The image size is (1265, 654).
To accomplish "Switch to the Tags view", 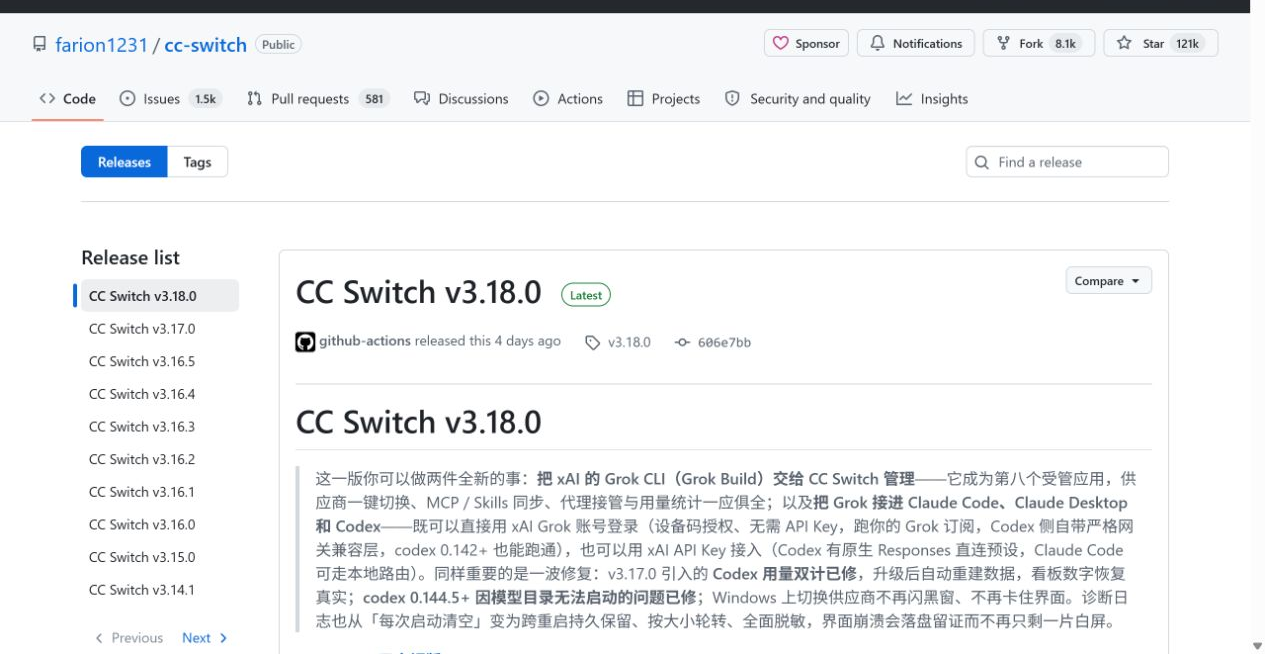I will [197, 162].
